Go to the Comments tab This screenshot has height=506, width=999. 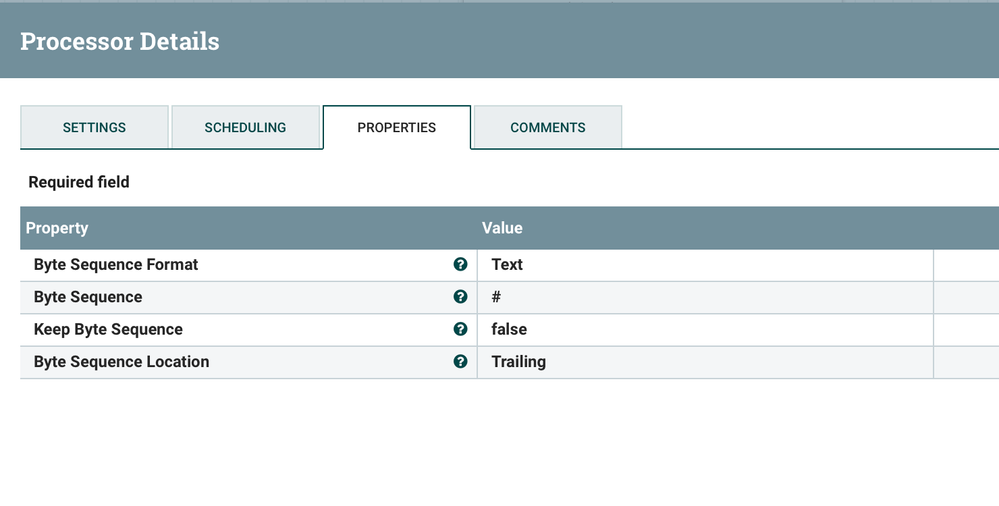click(x=548, y=127)
